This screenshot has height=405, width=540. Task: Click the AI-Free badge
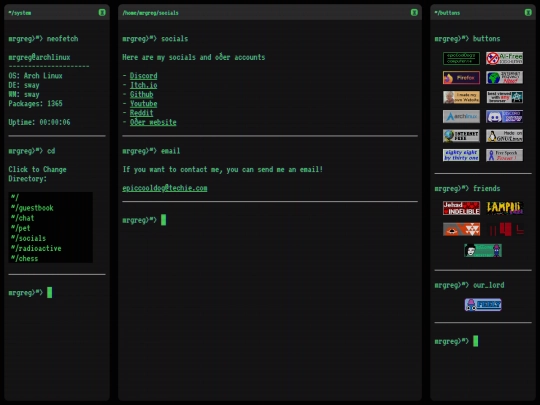pyautogui.click(x=505, y=58)
